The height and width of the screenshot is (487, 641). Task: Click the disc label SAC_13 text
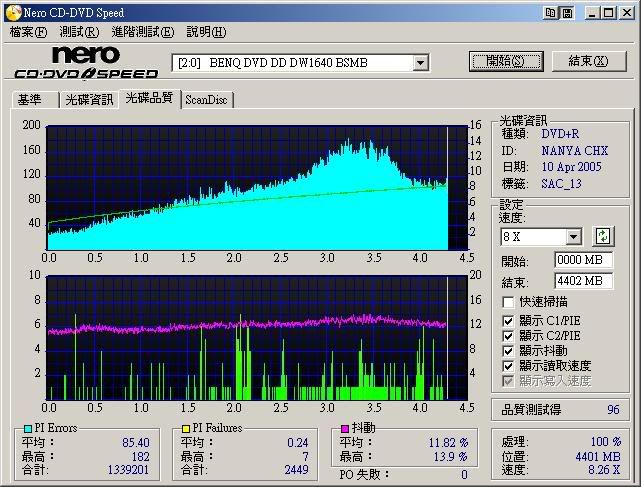[561, 184]
